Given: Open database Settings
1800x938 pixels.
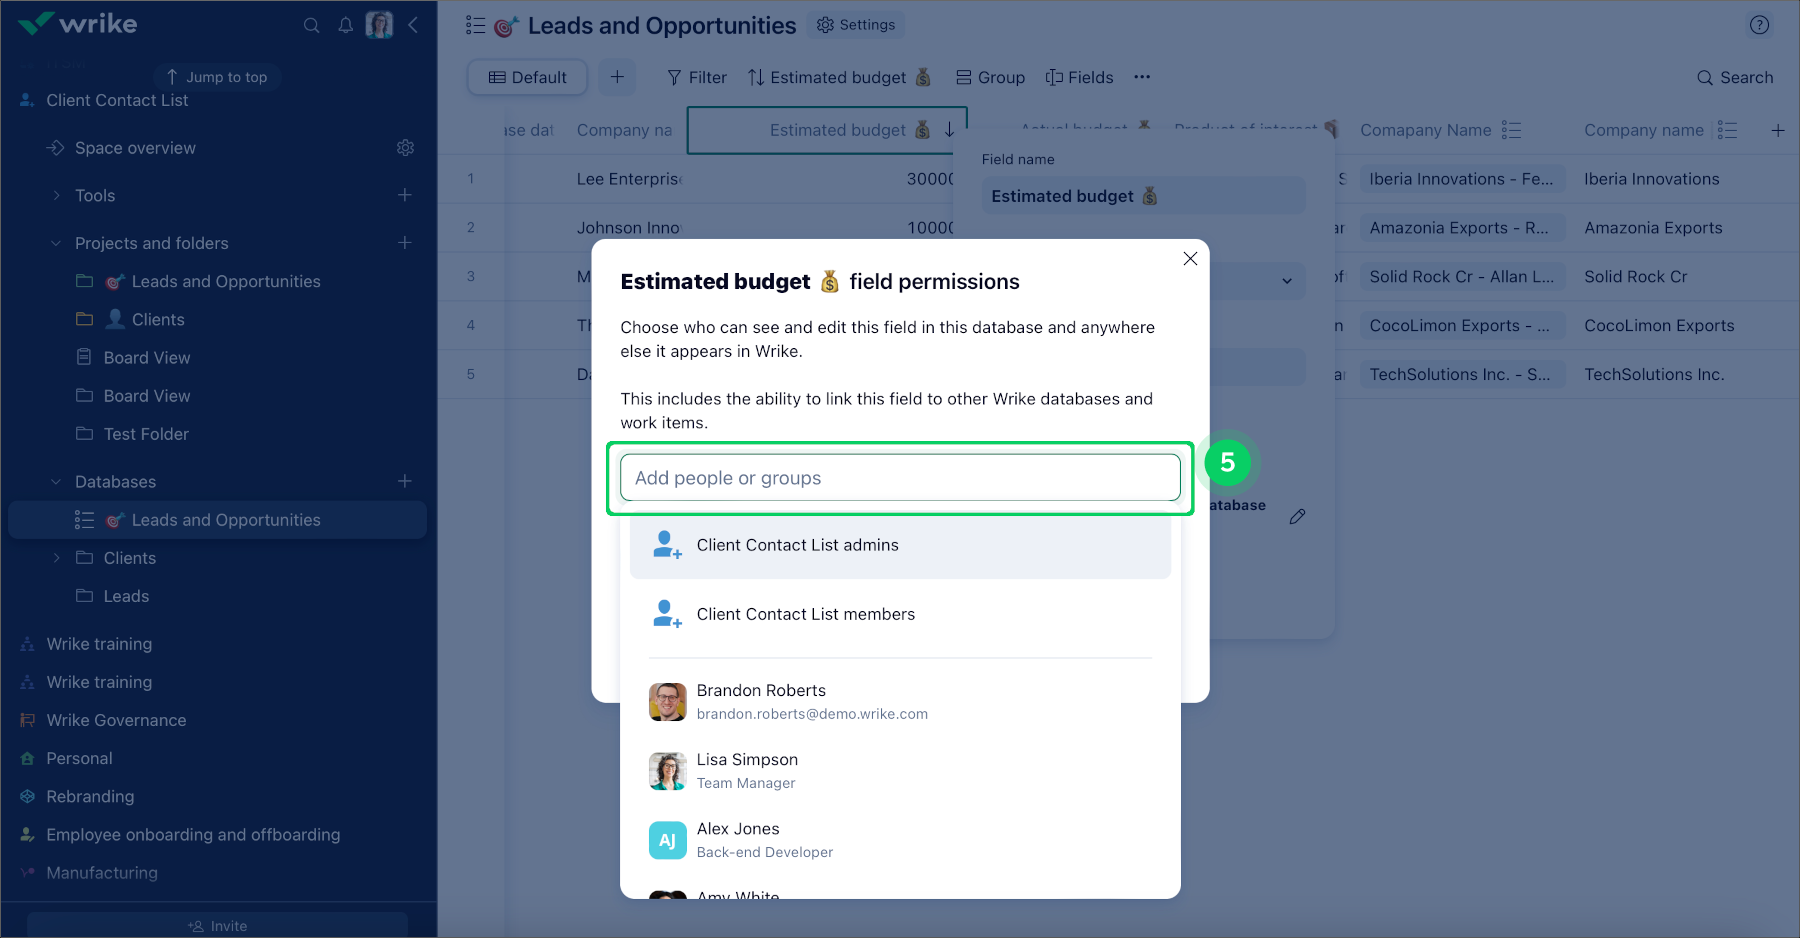Looking at the screenshot, I should [856, 25].
